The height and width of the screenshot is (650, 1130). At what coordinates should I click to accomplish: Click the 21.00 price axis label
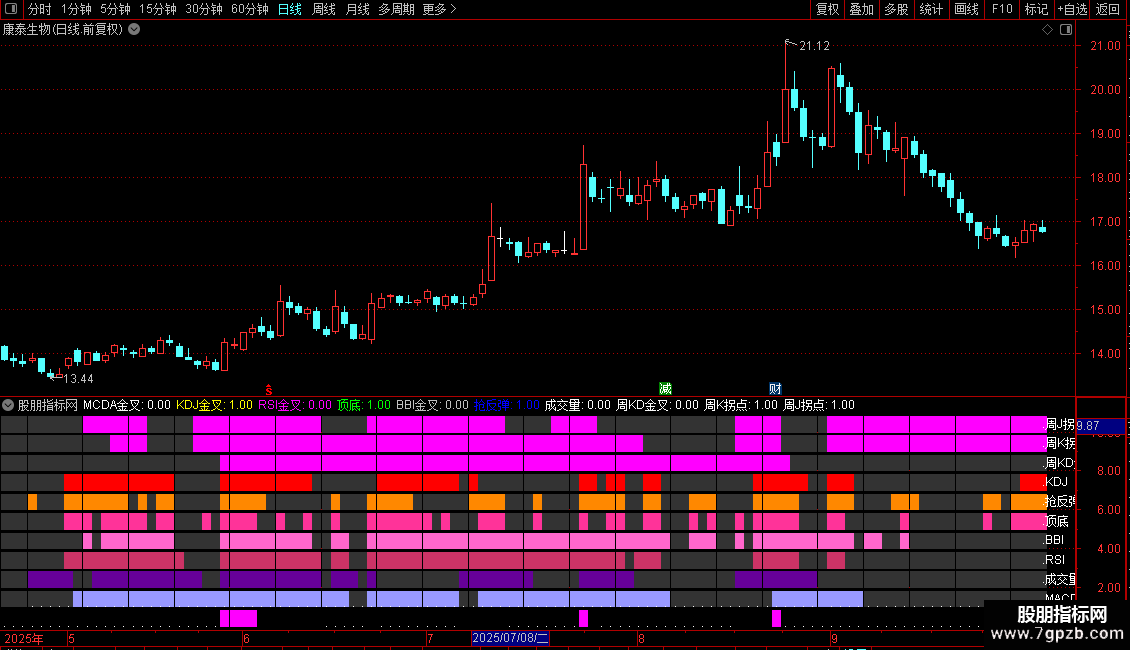coord(1105,45)
